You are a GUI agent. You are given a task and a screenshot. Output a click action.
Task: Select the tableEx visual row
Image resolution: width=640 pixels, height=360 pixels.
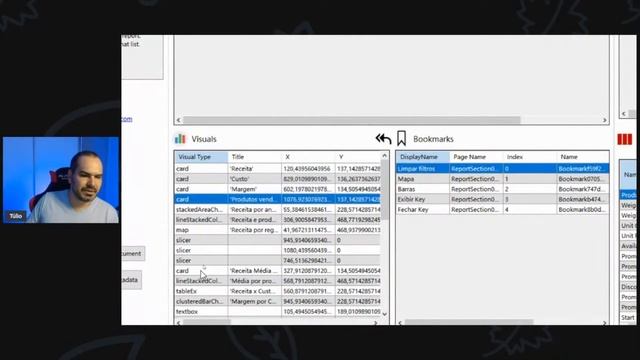coord(278,291)
